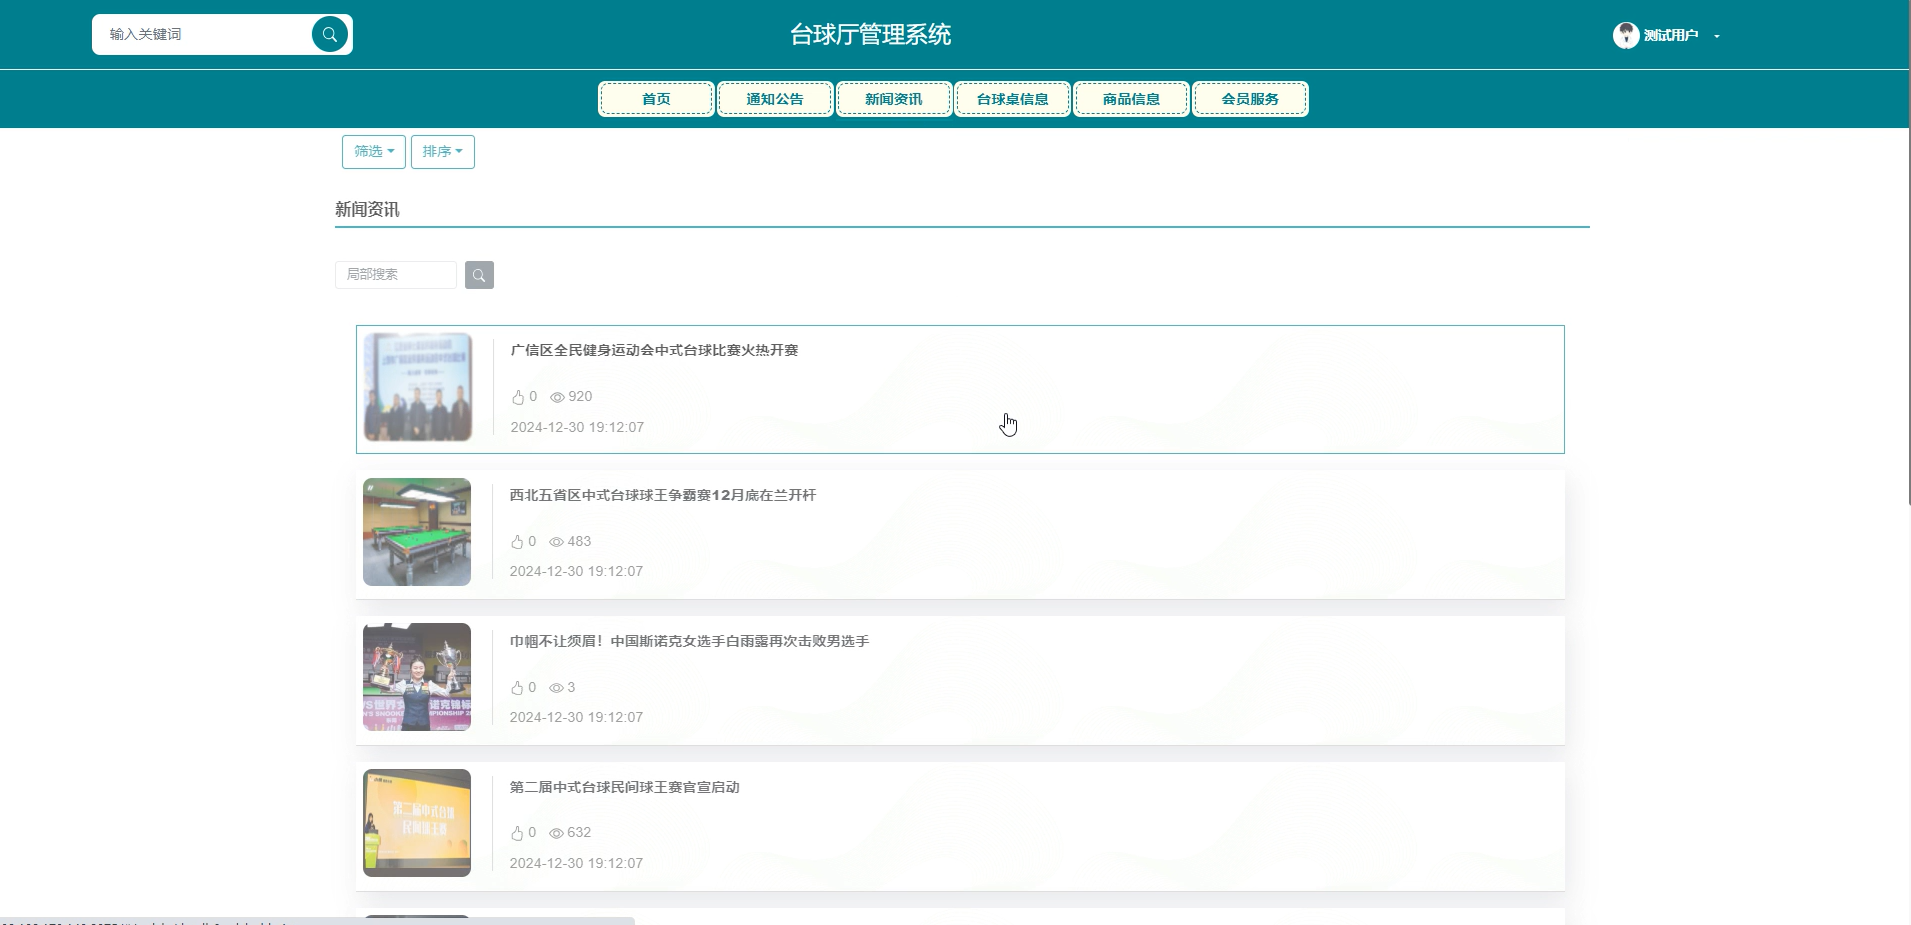This screenshot has width=1911, height=925.
Task: Open article 第二届中式台球民间球王赛官宣启动
Action: pyautogui.click(x=625, y=787)
